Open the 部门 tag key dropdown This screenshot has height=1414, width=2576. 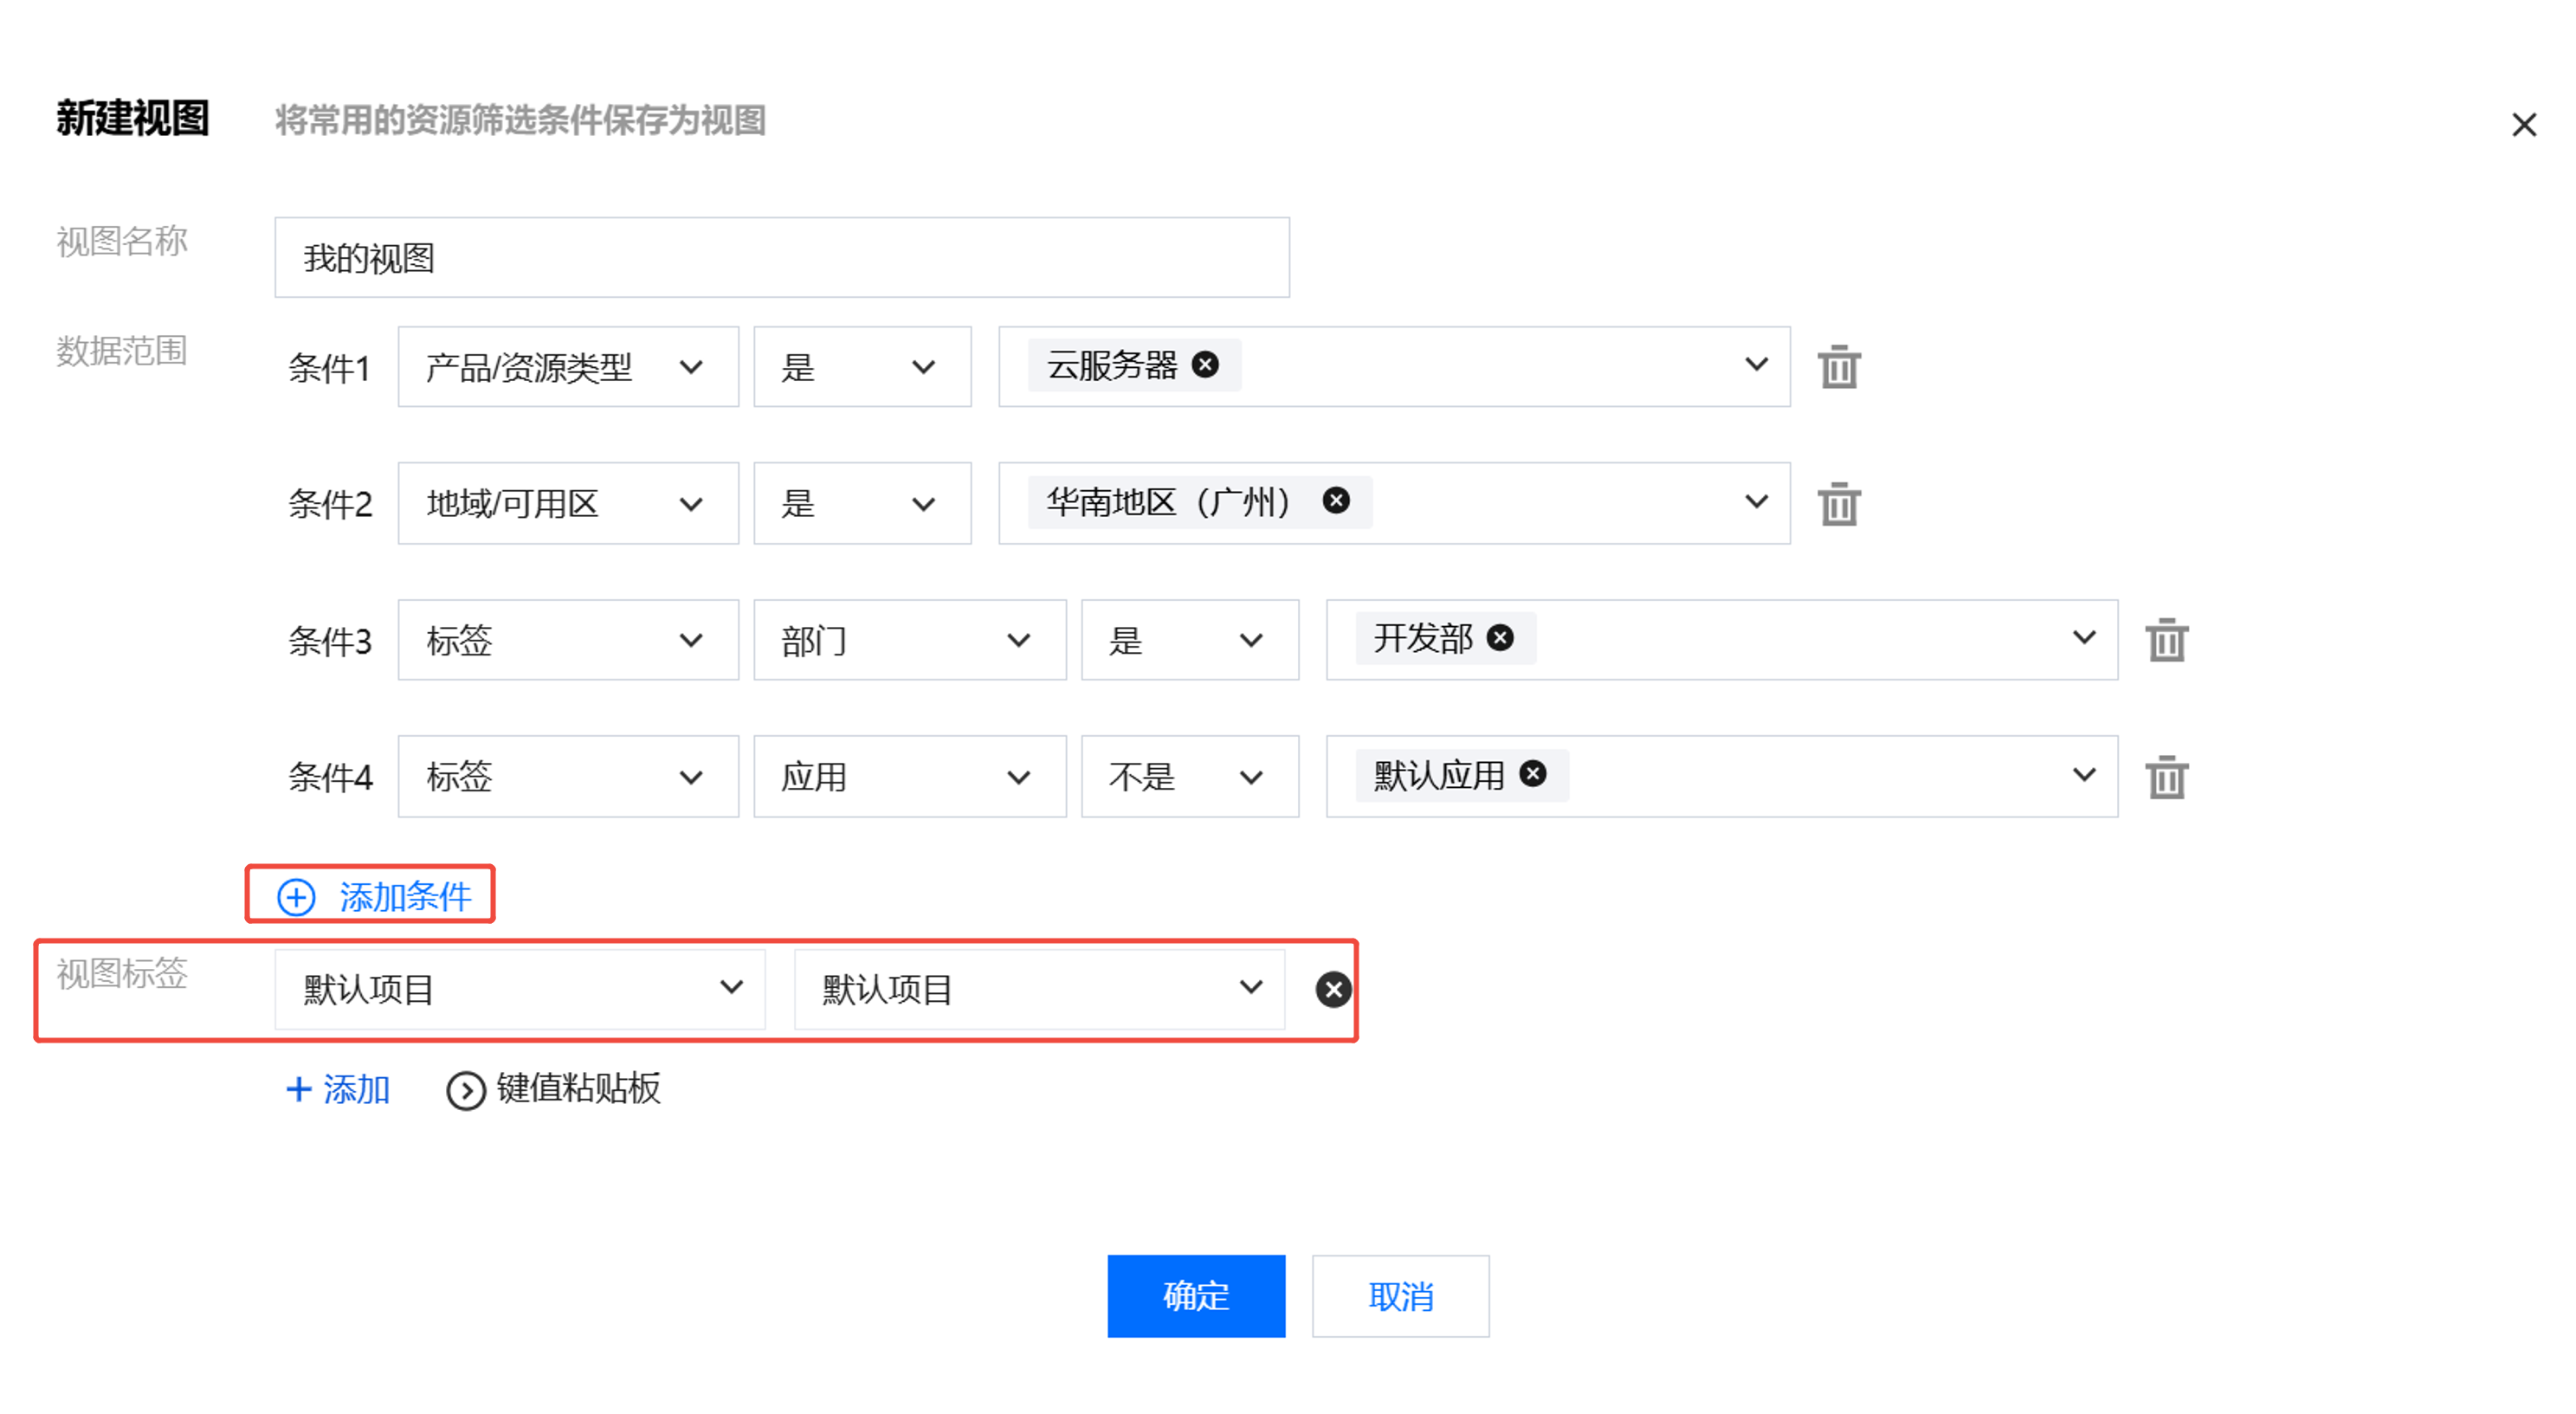click(x=908, y=640)
